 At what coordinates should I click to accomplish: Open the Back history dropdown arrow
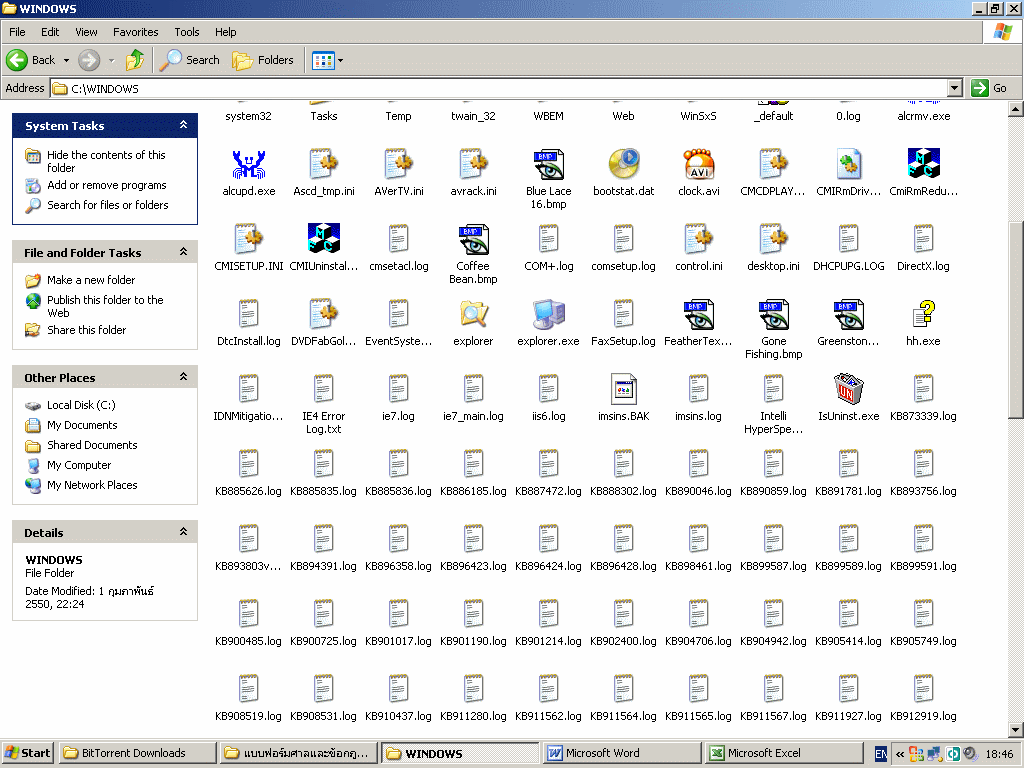tap(66, 61)
